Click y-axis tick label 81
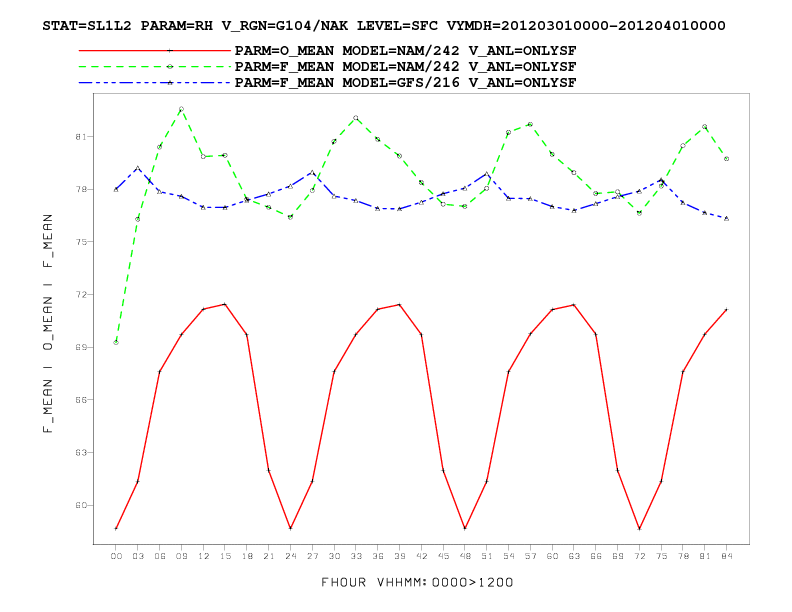The width and height of the screenshot is (792, 612). (81, 137)
